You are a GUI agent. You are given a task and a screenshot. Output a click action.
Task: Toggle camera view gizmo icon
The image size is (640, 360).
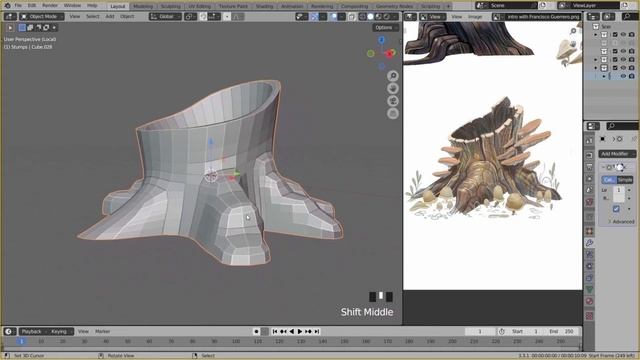[393, 101]
